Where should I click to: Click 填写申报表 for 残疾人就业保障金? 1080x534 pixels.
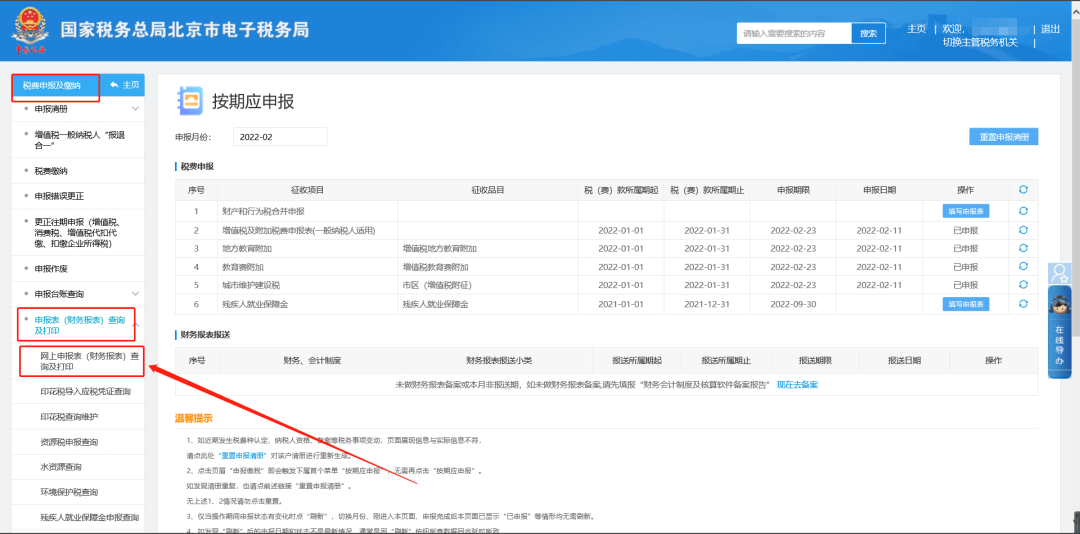966,304
